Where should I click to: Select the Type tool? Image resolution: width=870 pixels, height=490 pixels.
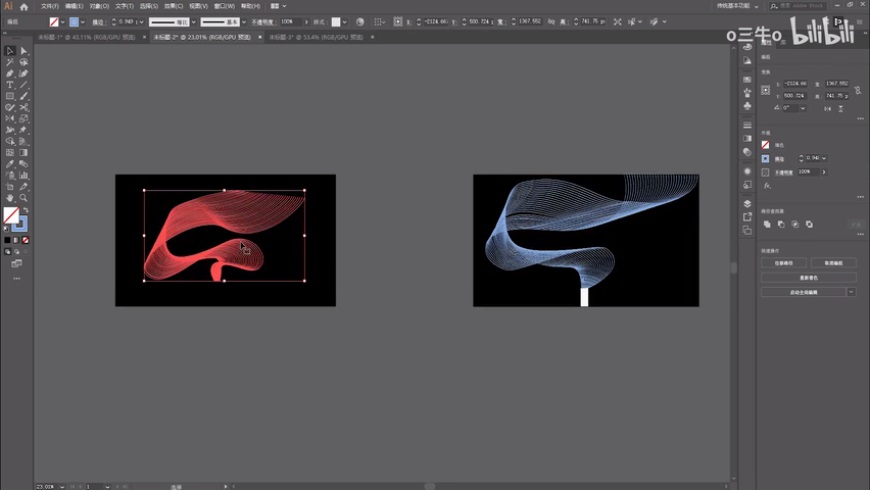tap(10, 85)
